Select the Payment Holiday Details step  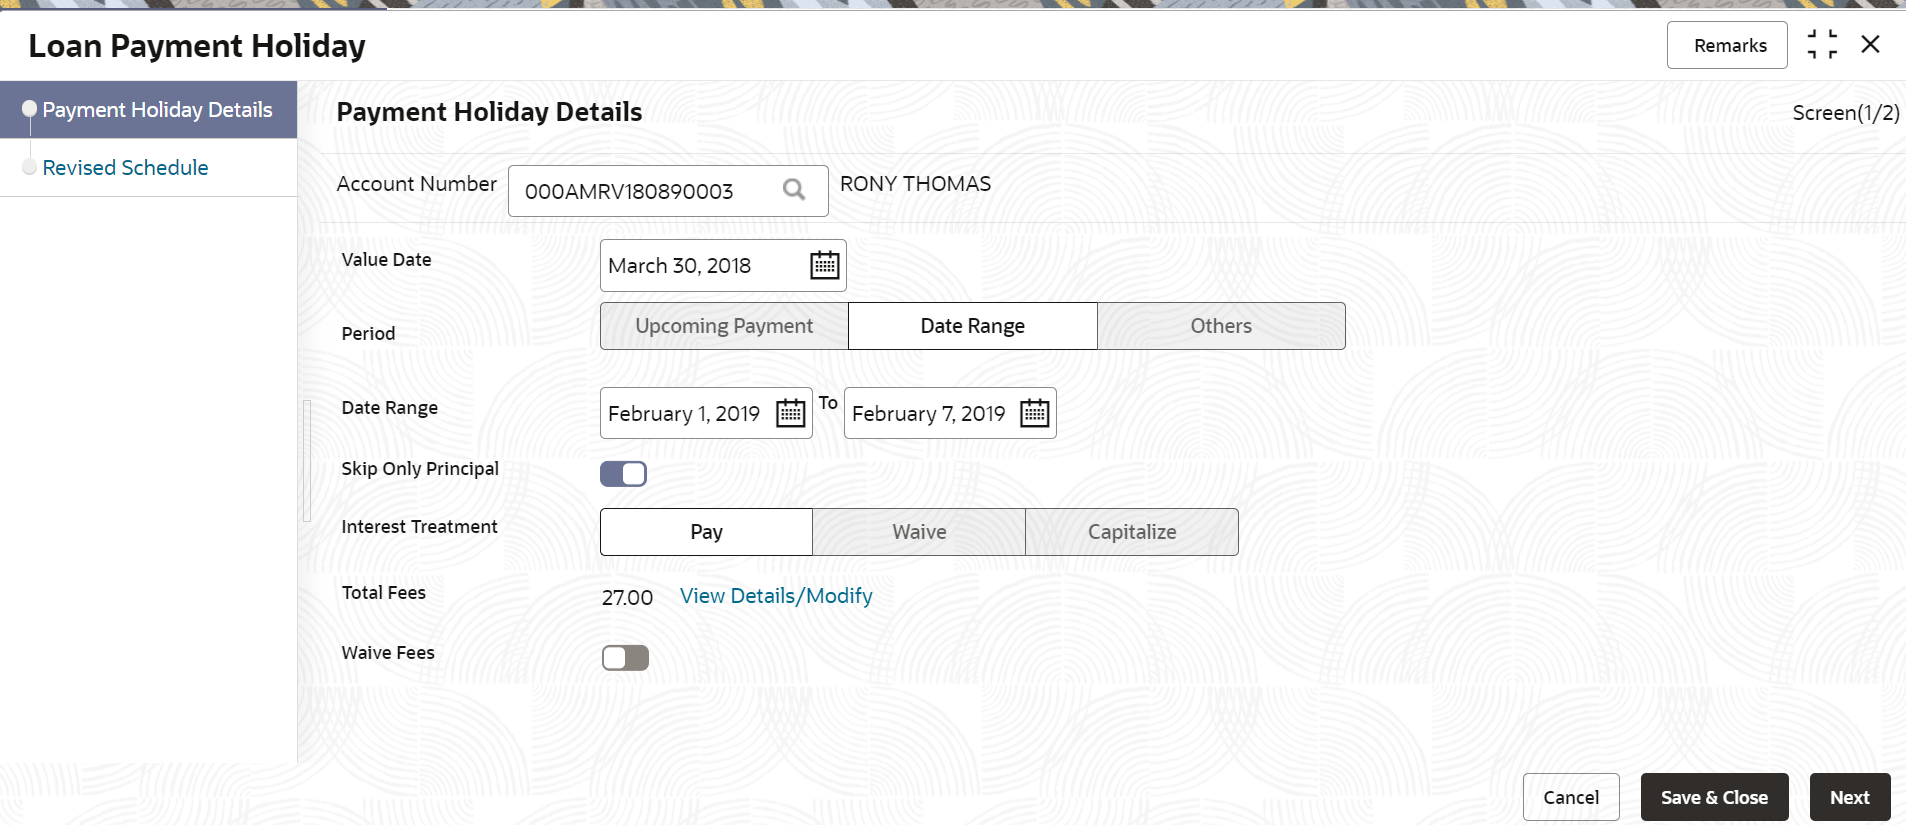coord(157,110)
